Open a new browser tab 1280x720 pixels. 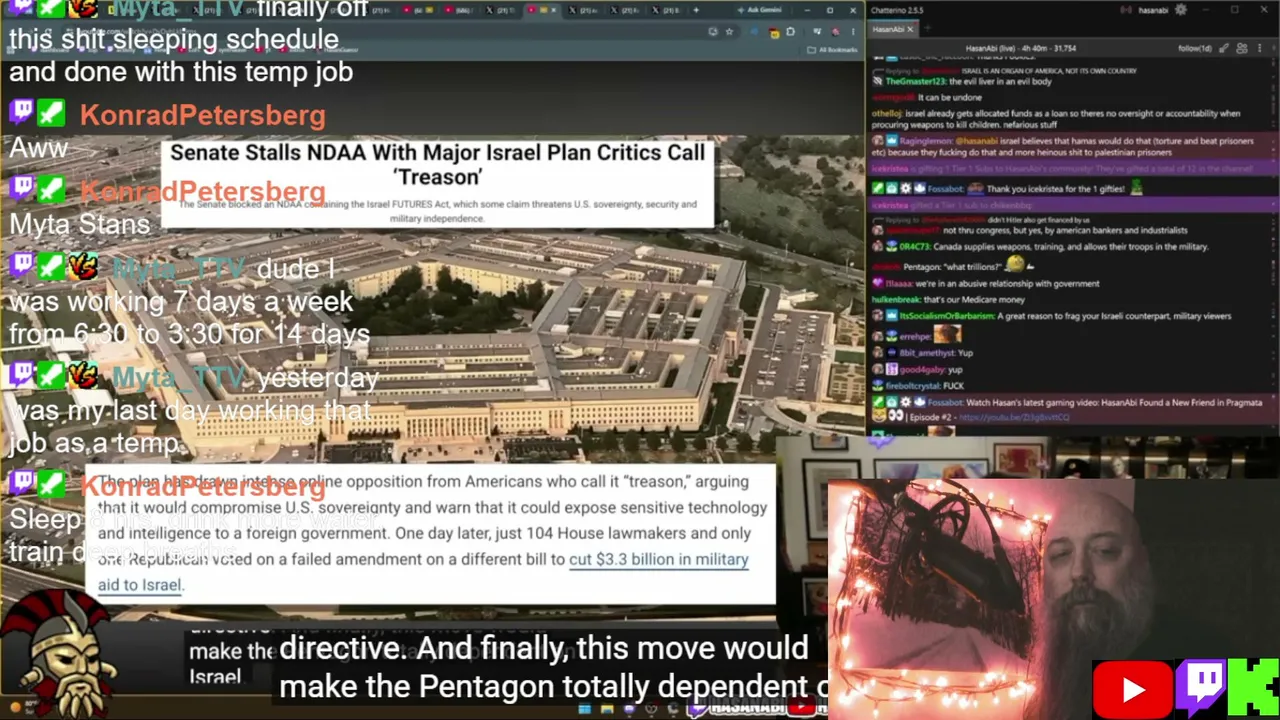[696, 10]
